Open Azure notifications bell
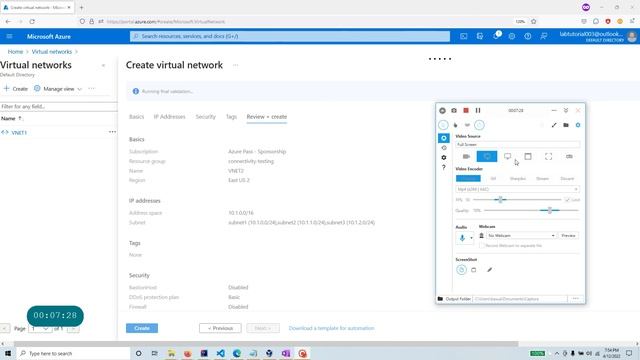This screenshot has width=640, height=360. [x=496, y=36]
